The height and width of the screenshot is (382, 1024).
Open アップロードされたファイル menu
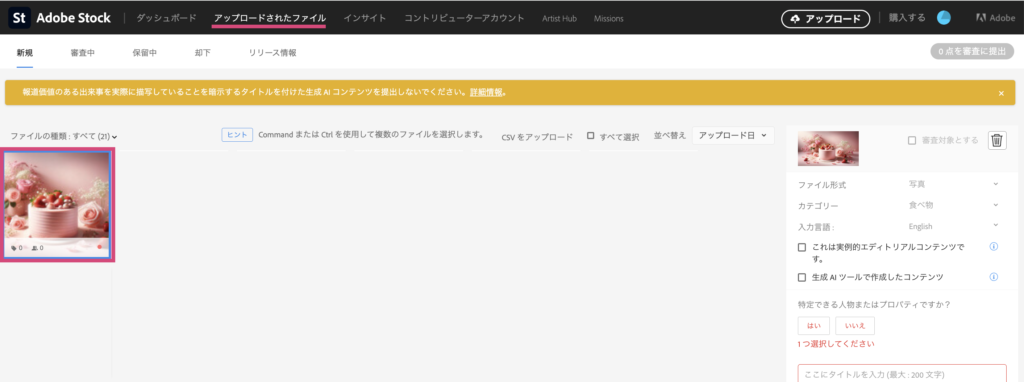(x=270, y=18)
